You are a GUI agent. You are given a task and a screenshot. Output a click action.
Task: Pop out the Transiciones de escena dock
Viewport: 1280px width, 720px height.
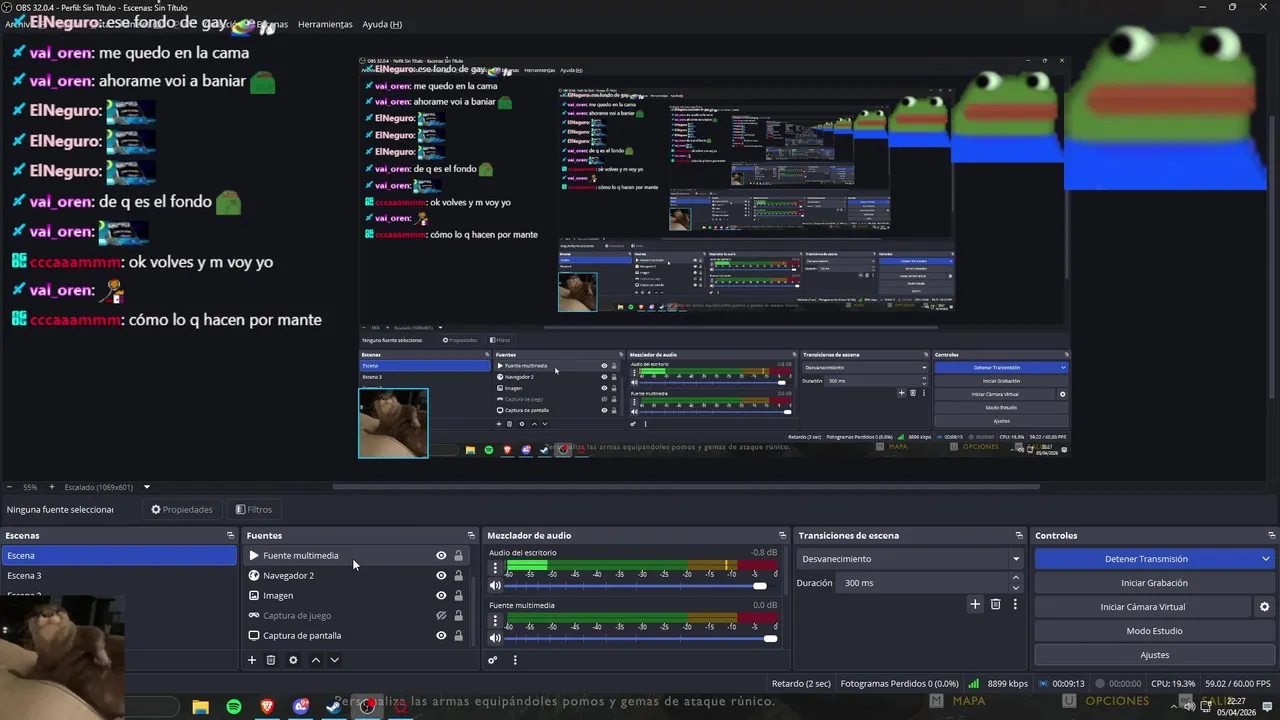coord(1019,535)
